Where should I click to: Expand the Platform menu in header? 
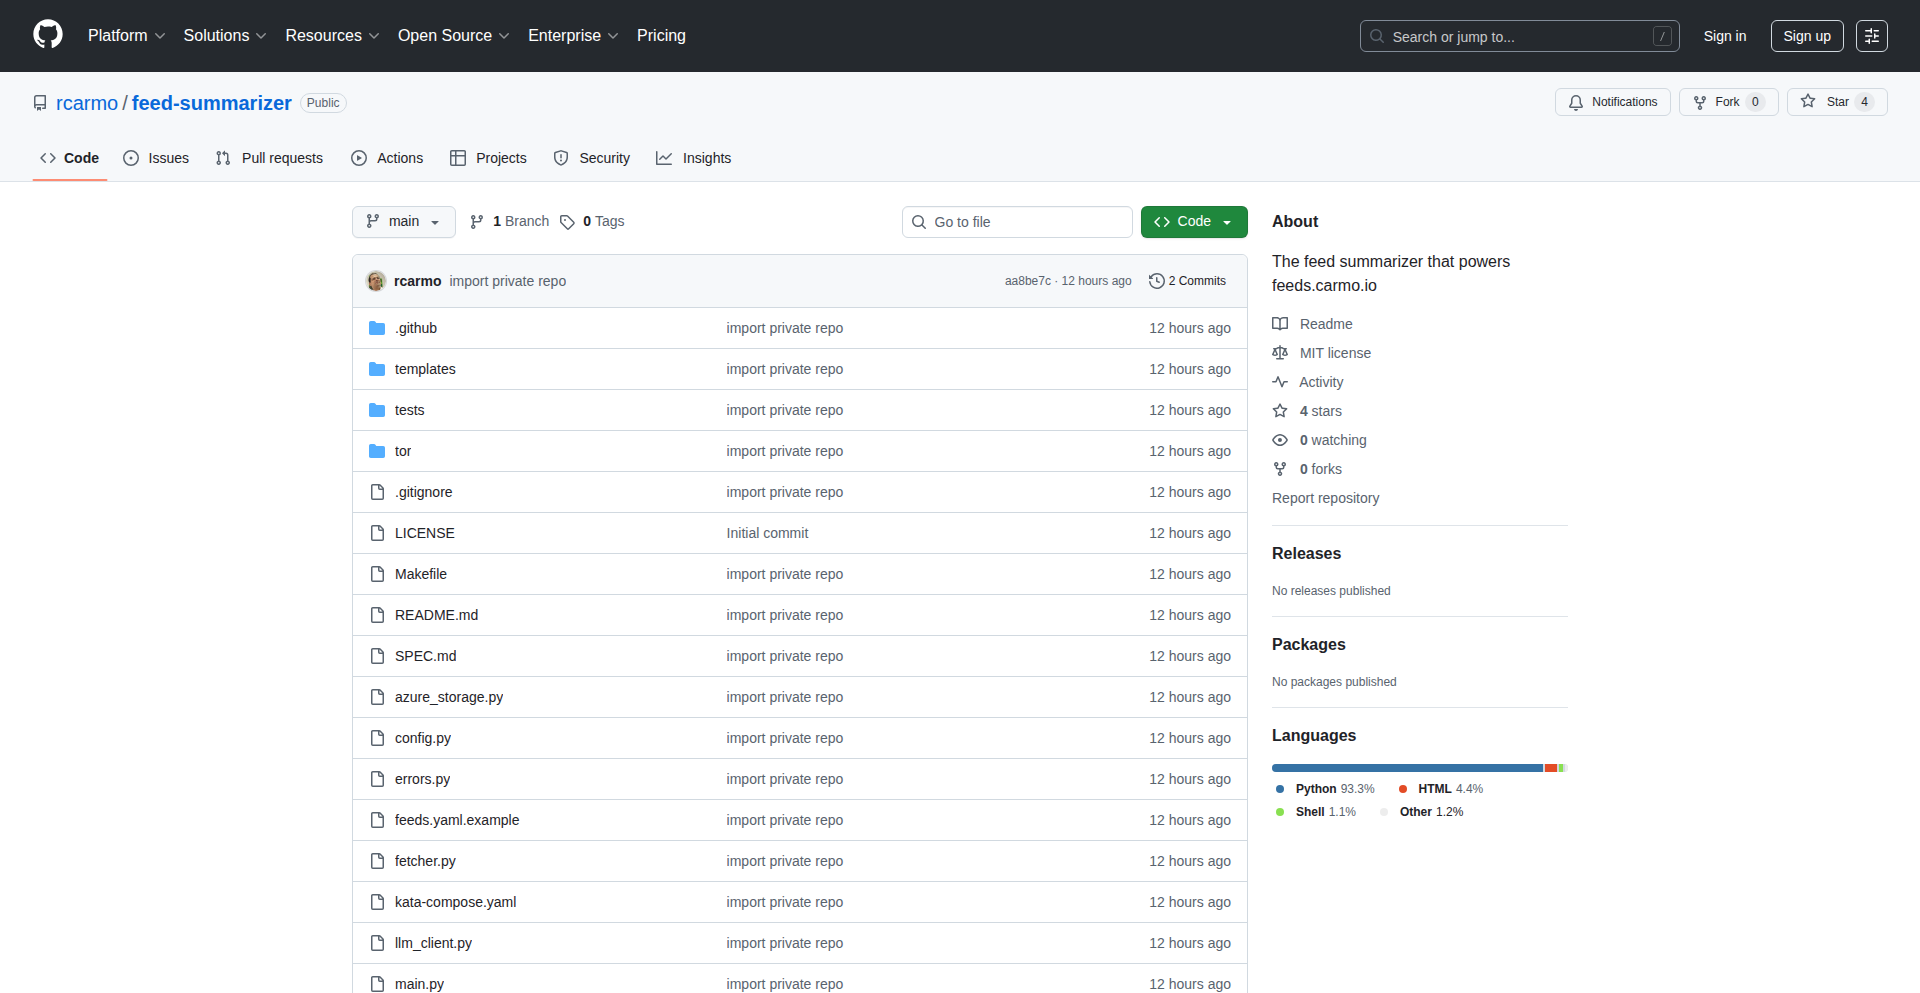pyautogui.click(x=126, y=36)
